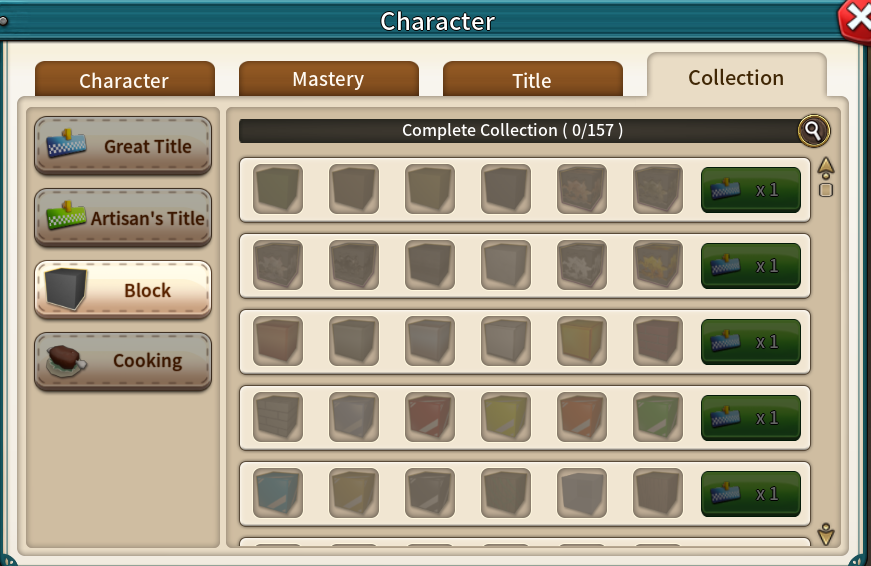871x566 pixels.
Task: Select the yellow flower block in second row
Action: [658, 265]
